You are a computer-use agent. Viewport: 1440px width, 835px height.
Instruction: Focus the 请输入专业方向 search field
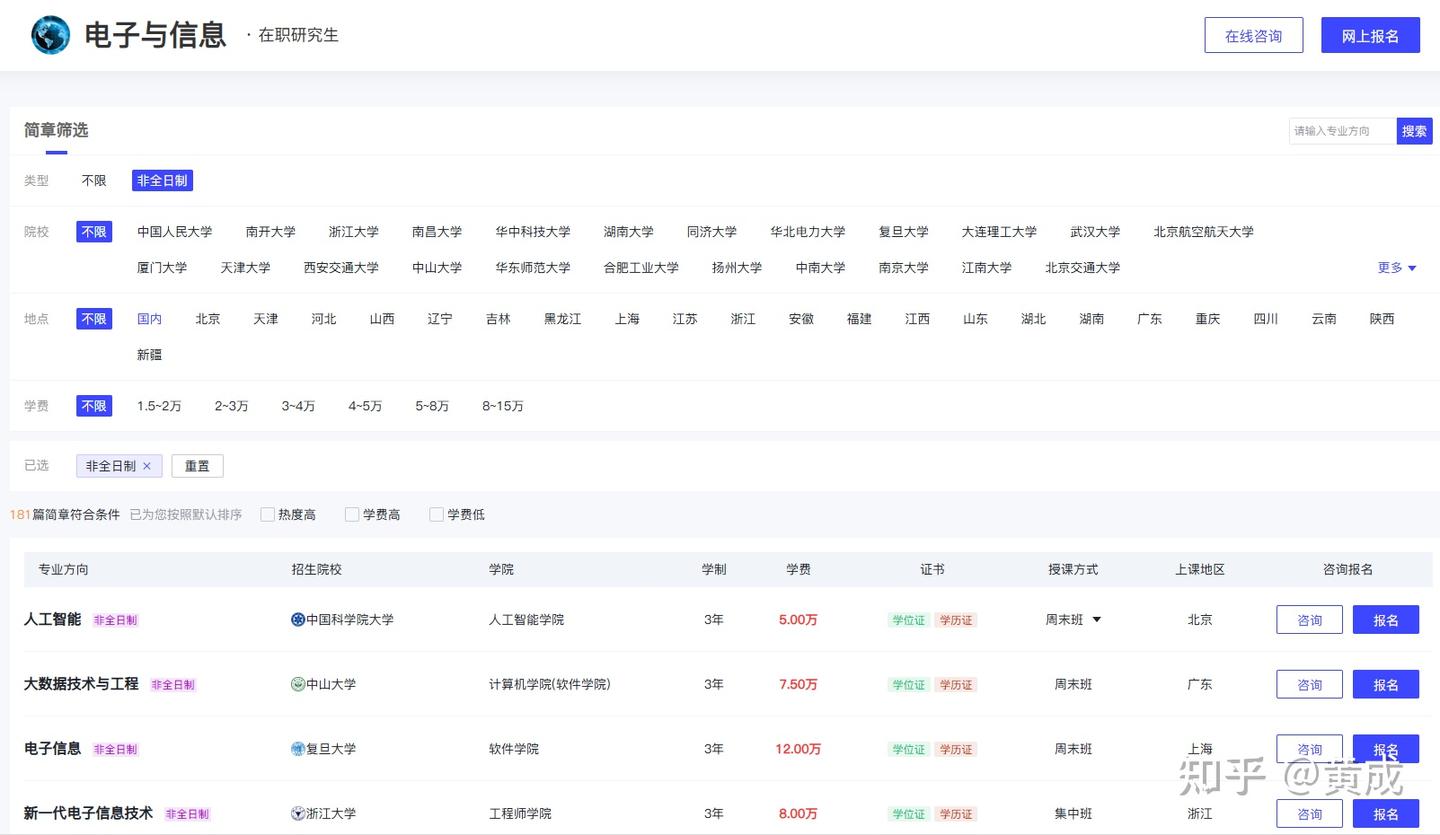1342,131
